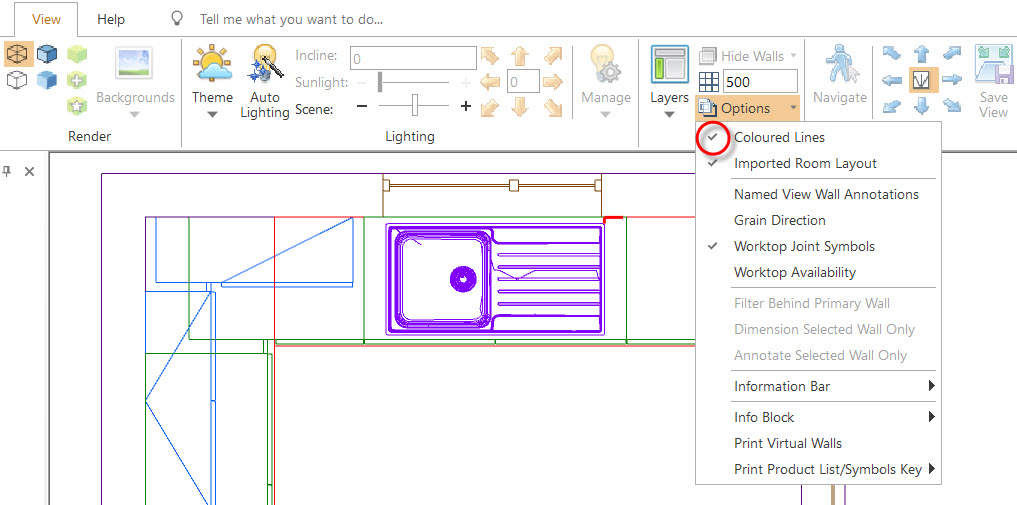Image resolution: width=1017 pixels, height=505 pixels.
Task: Click the Navigate walking figure tool
Action: (x=840, y=76)
